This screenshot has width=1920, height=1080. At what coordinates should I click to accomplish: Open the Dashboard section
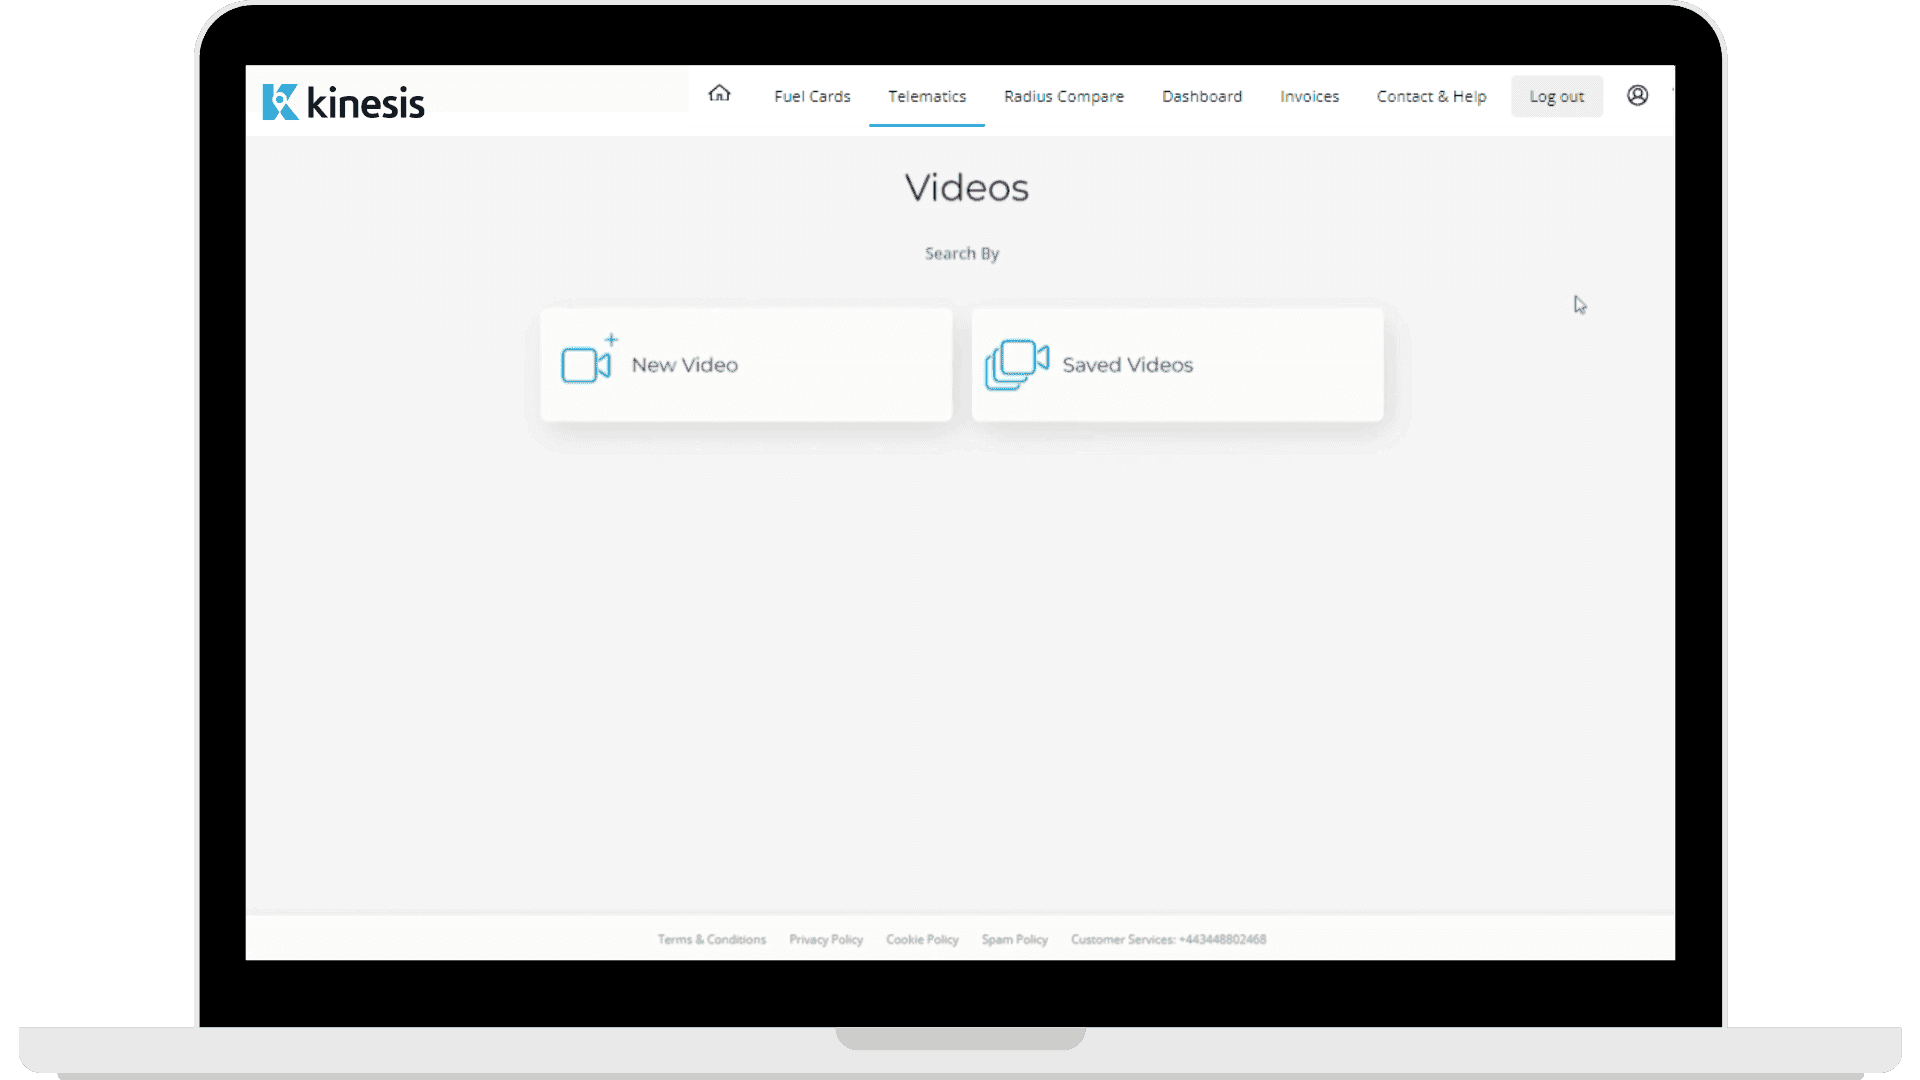(1201, 96)
